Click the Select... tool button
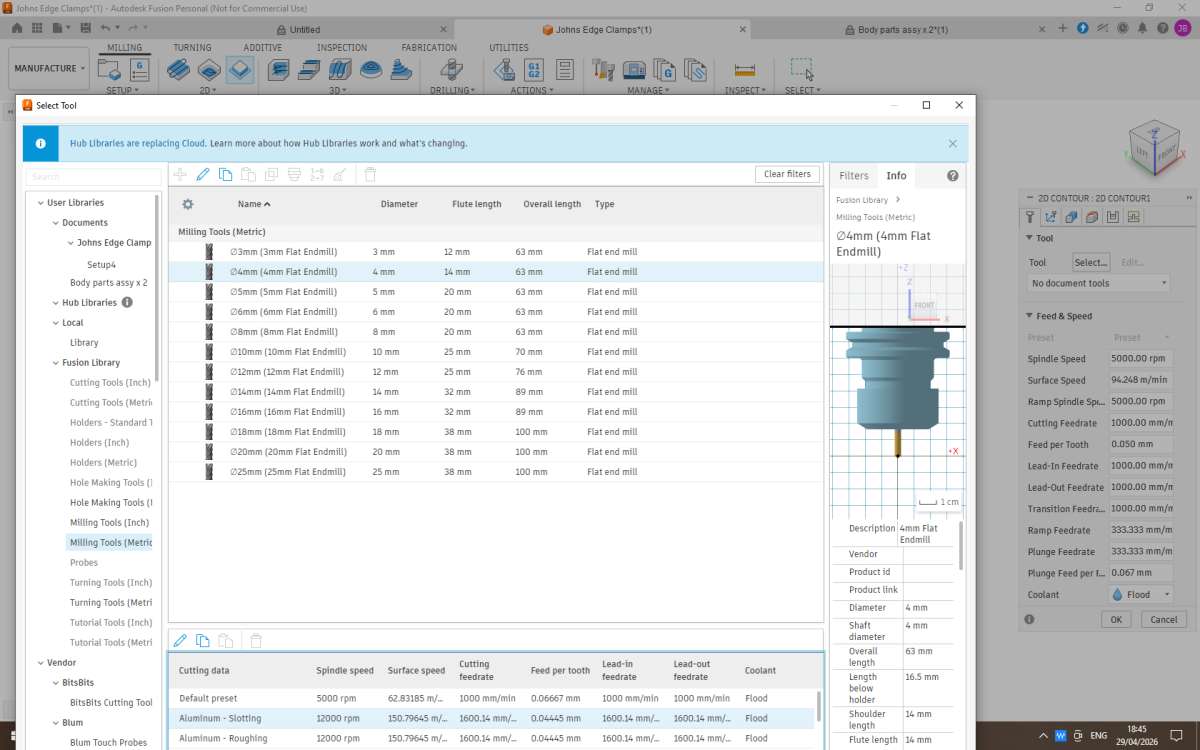This screenshot has height=750, width=1200. [x=1091, y=262]
